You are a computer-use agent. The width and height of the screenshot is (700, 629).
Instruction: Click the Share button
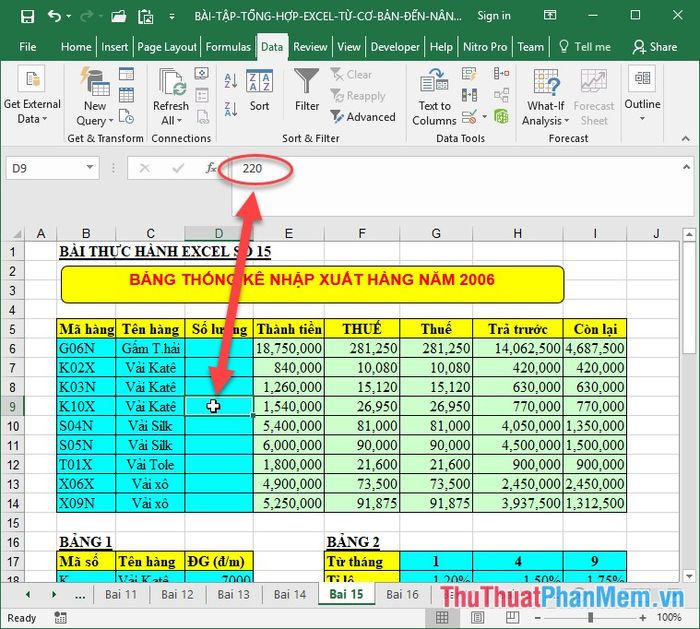click(x=655, y=47)
